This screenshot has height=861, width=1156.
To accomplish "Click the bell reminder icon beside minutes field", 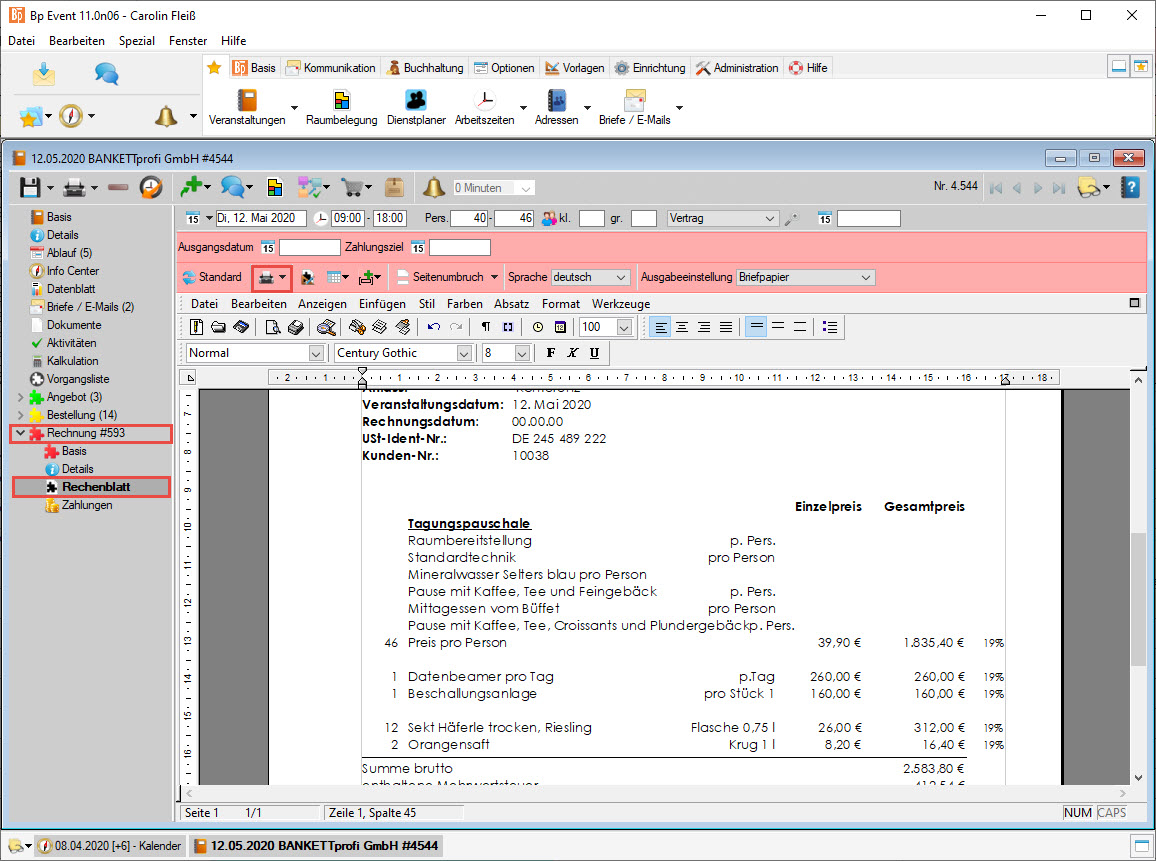I will click(433, 187).
